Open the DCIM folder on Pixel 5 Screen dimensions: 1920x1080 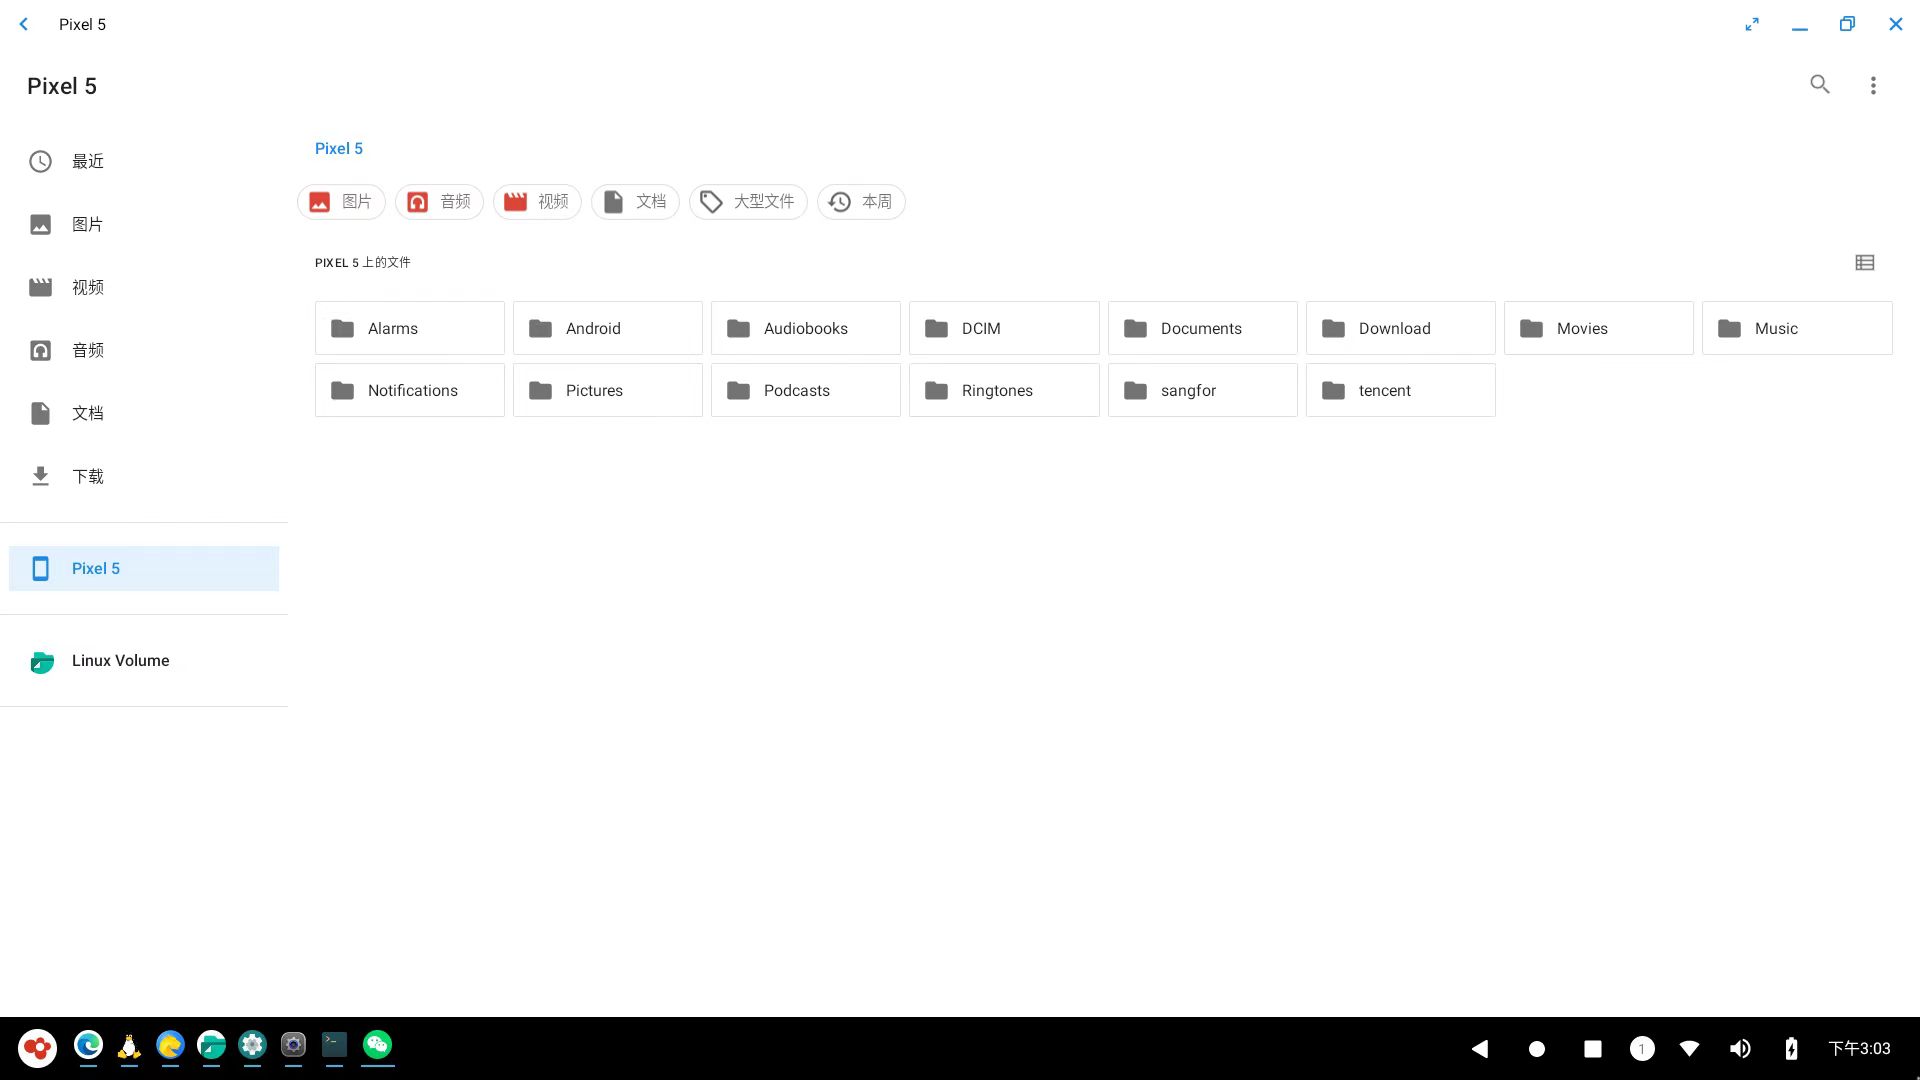click(1004, 327)
